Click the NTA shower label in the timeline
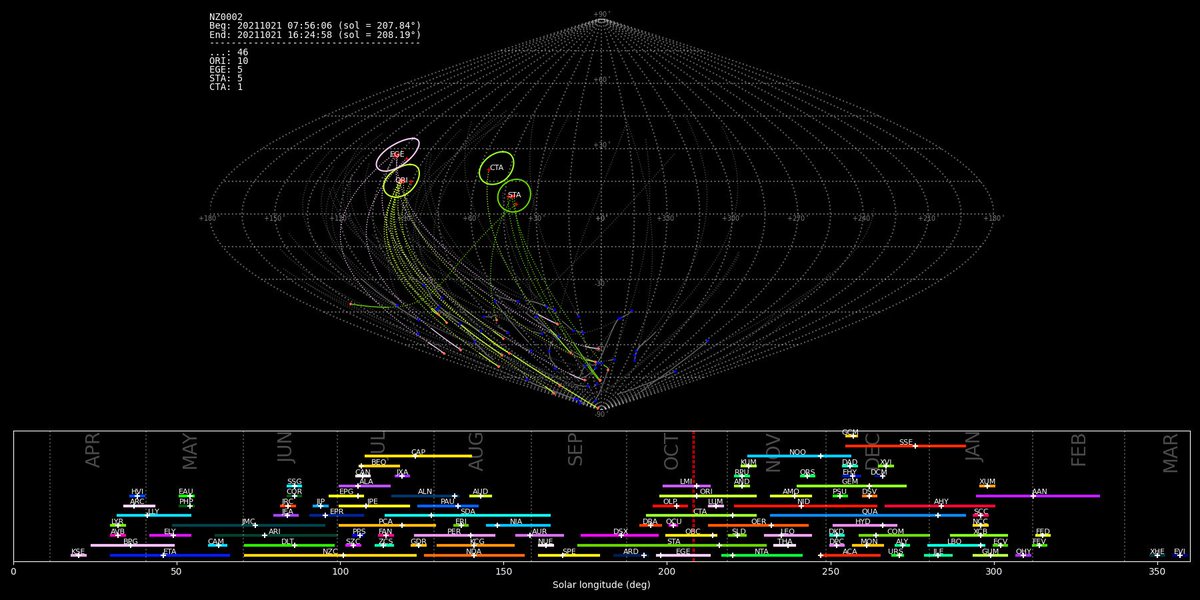This screenshot has width=1200, height=600. tap(762, 551)
